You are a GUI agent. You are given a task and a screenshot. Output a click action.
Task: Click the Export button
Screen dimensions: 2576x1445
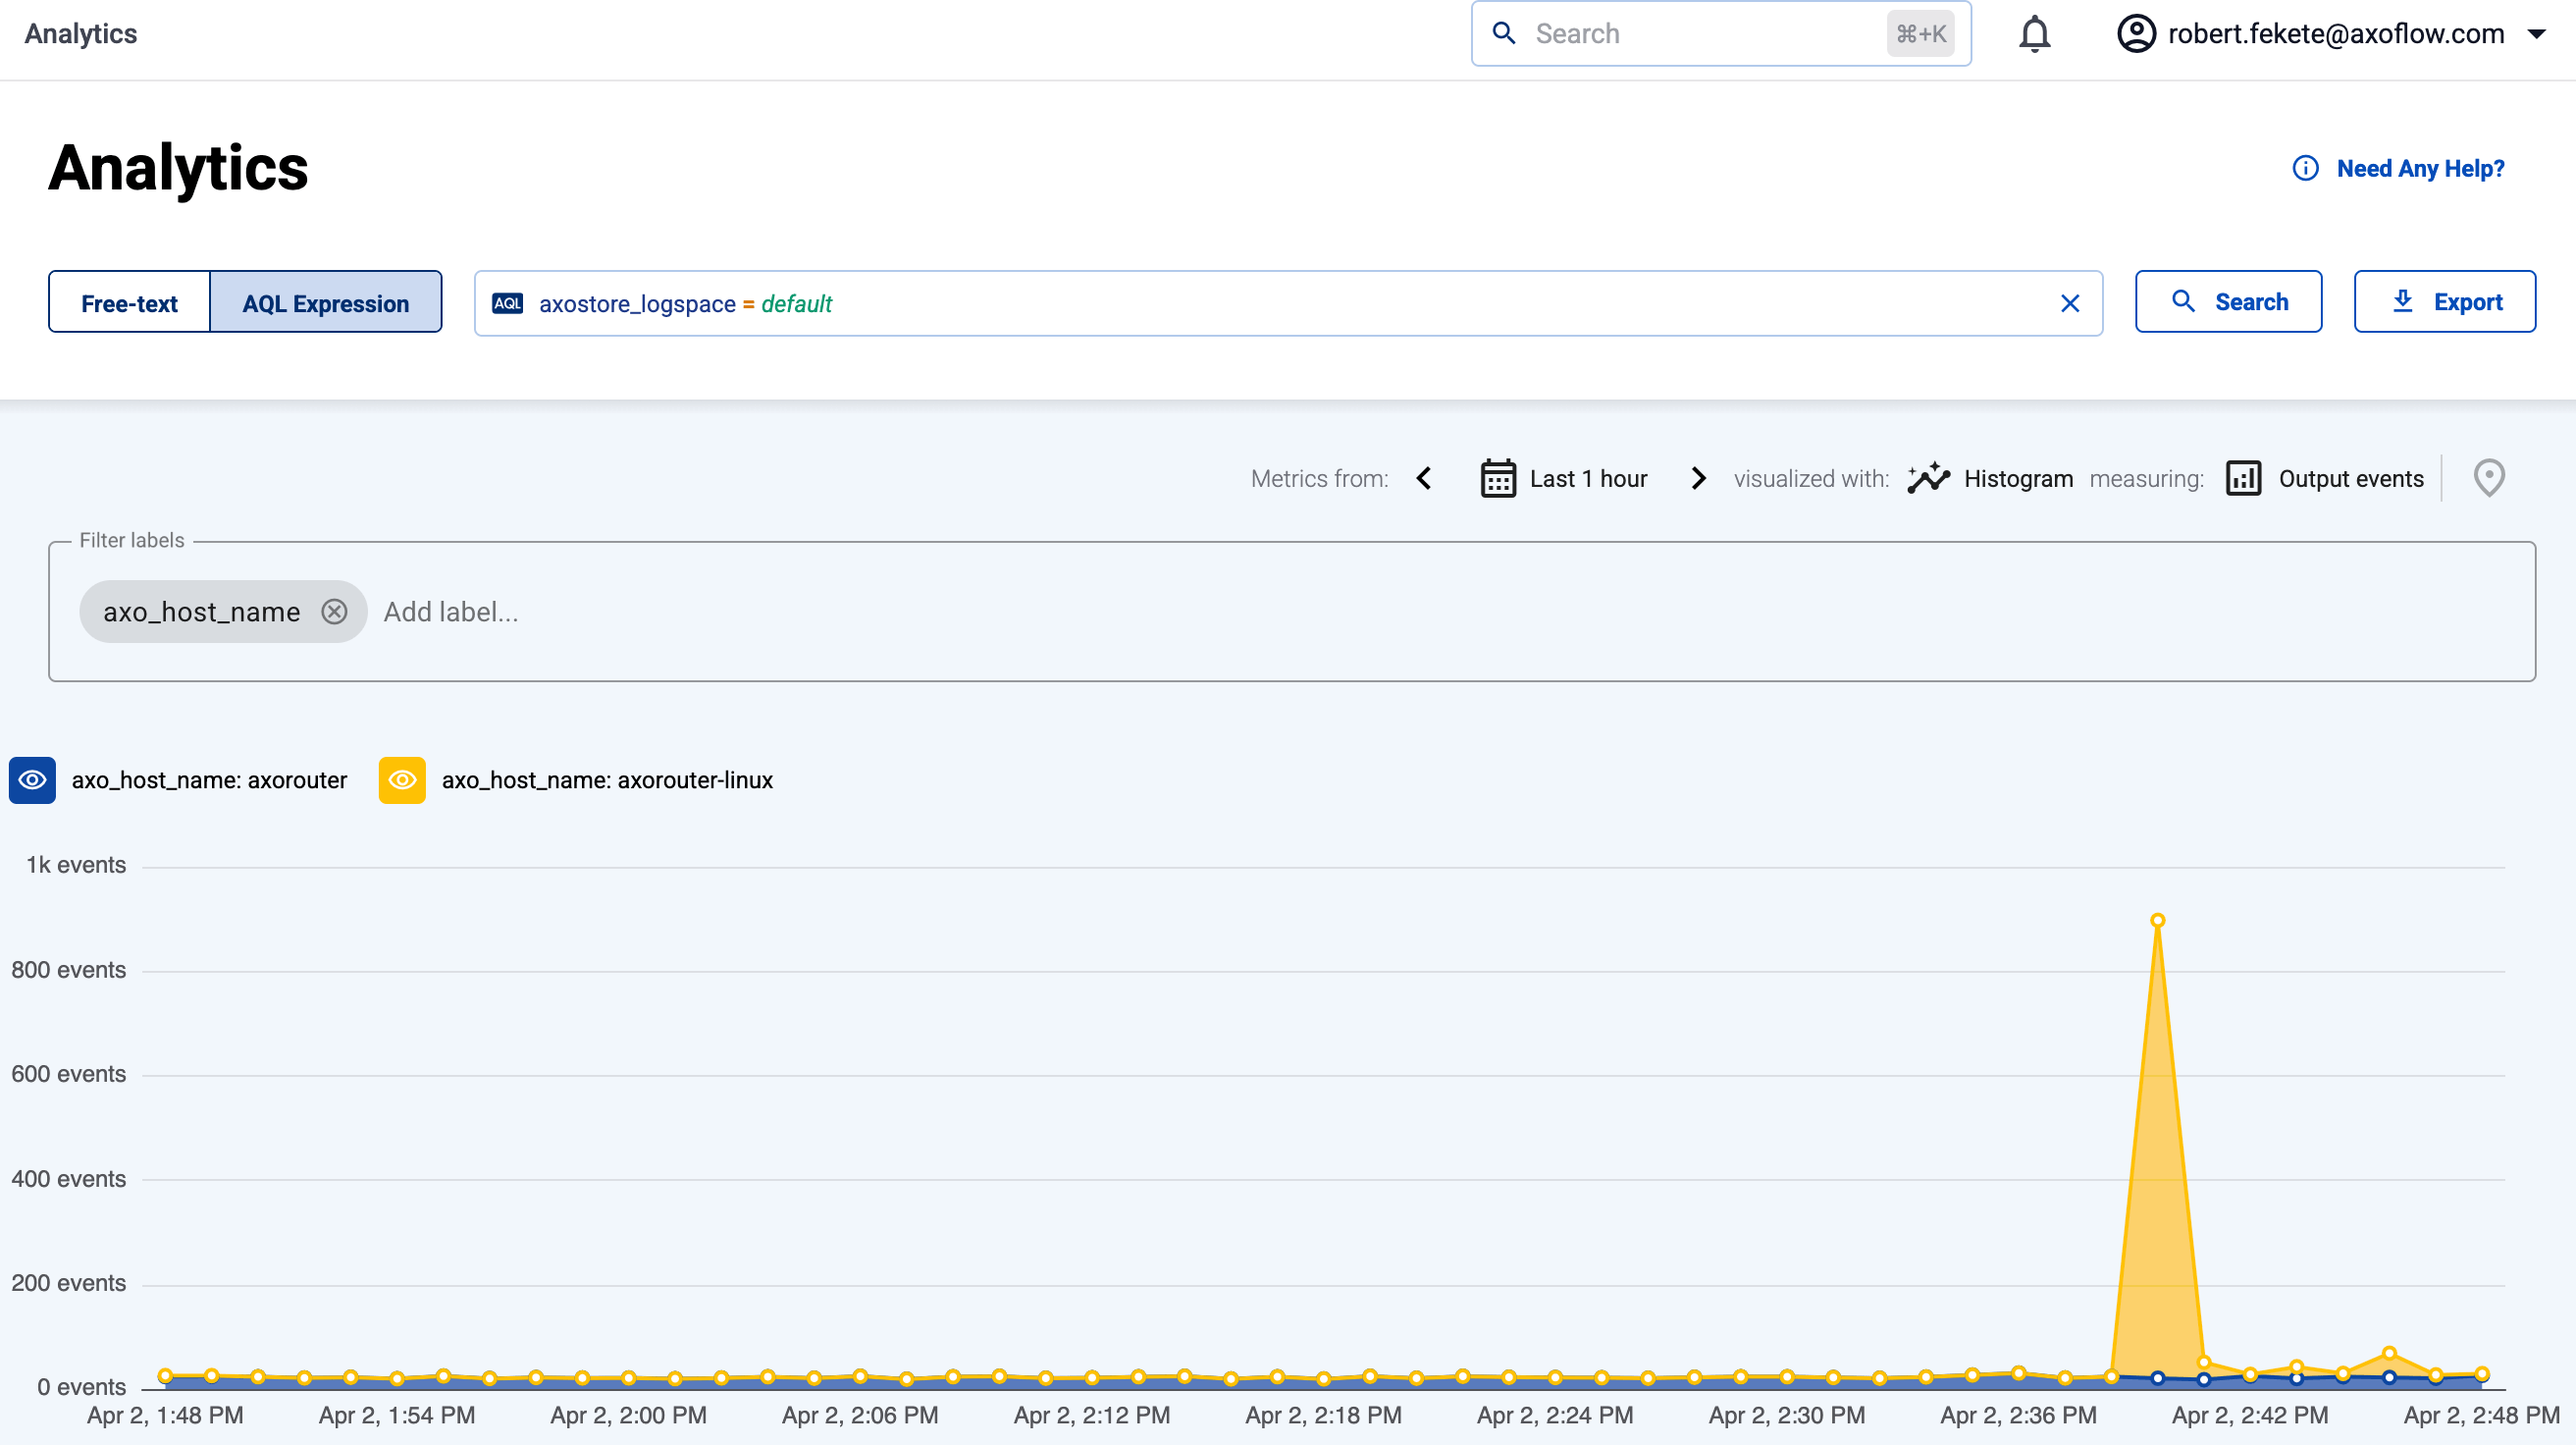pyautogui.click(x=2444, y=302)
